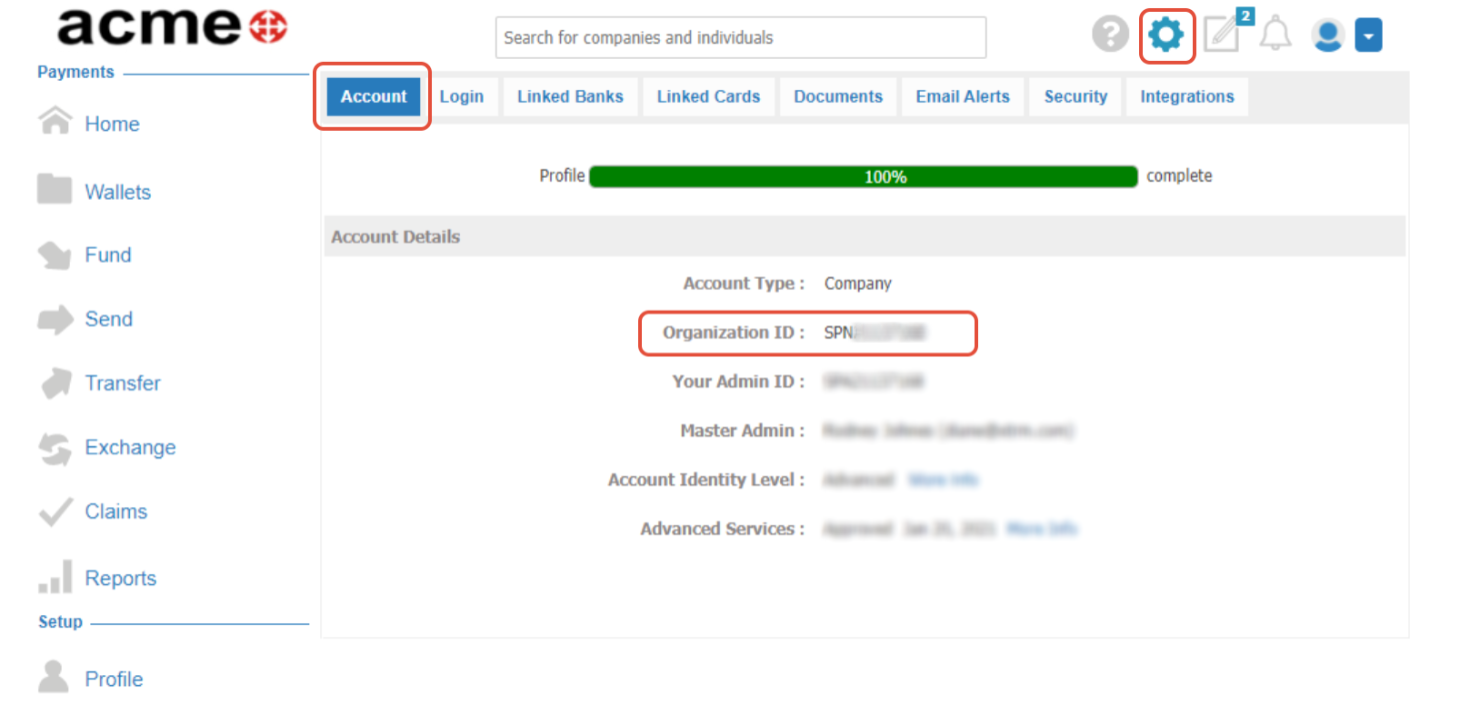View Reports via the bar chart icon
1470x715 pixels.
coord(58,575)
